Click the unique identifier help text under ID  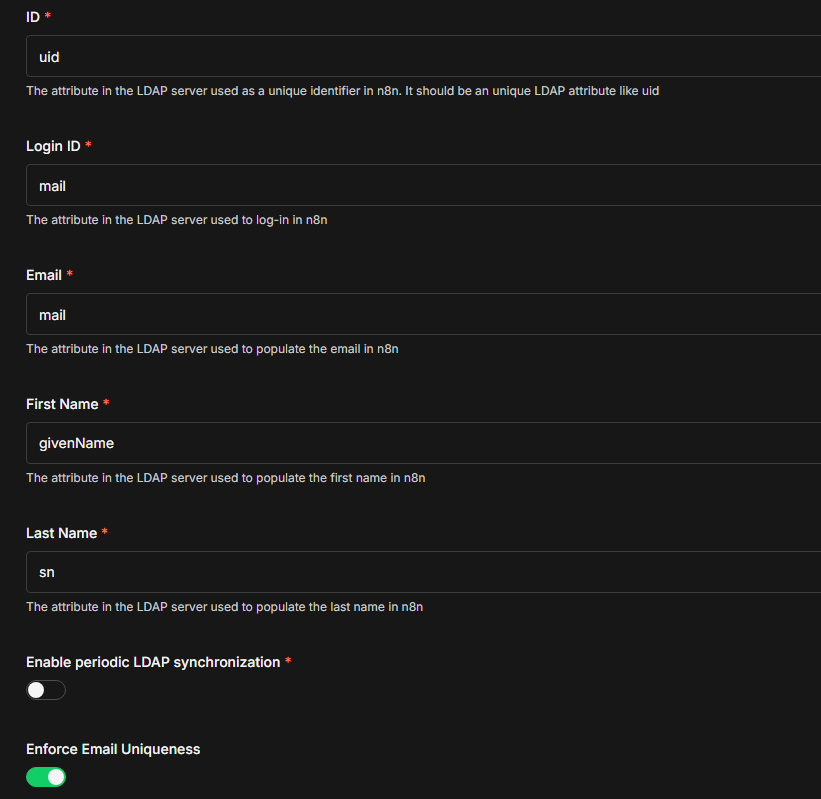click(x=342, y=91)
